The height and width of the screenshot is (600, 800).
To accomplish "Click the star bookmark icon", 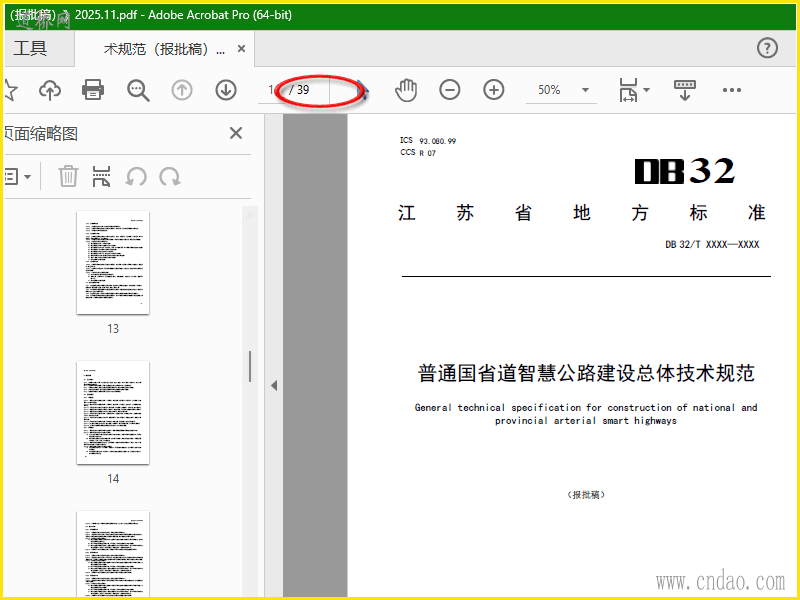I will pyautogui.click(x=10, y=90).
